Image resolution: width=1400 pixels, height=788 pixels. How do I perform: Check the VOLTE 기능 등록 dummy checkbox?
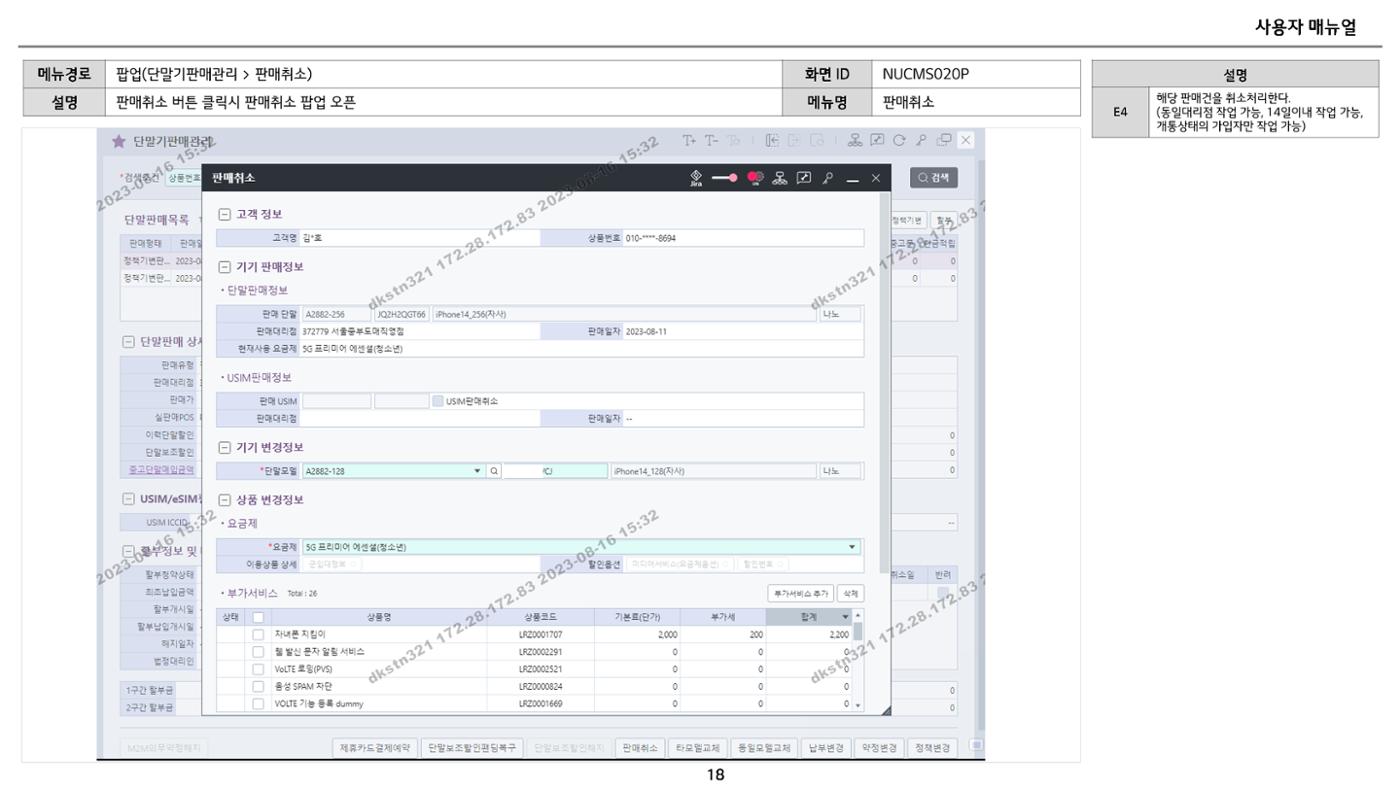tap(258, 703)
